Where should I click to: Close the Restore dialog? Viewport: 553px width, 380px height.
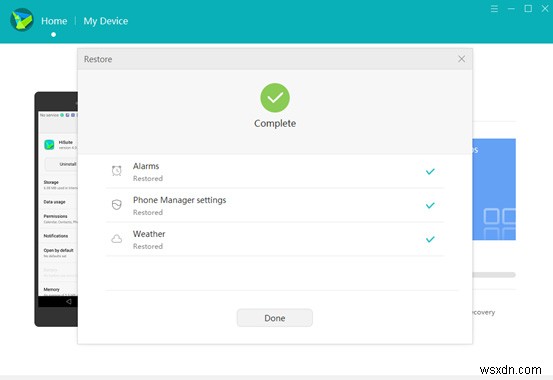pos(461,59)
